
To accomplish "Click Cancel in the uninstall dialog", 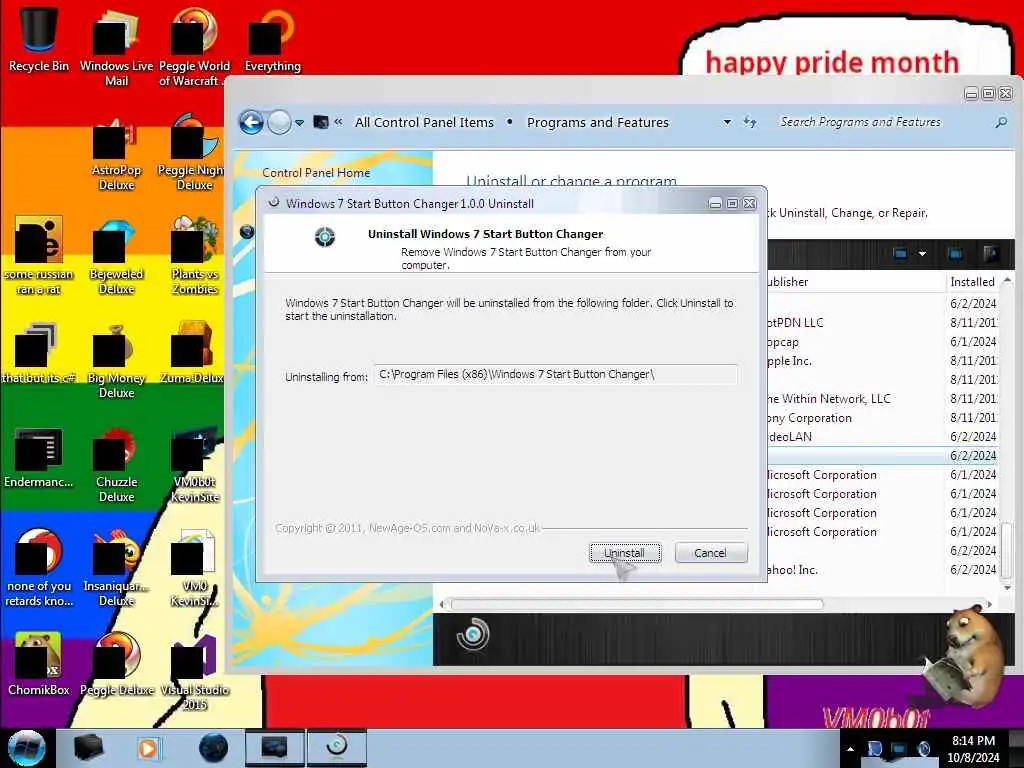I will [x=711, y=553].
